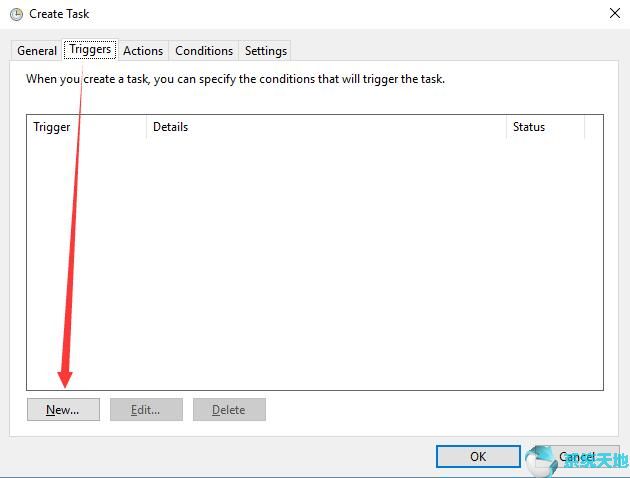Click the disabled Delete button

point(229,409)
